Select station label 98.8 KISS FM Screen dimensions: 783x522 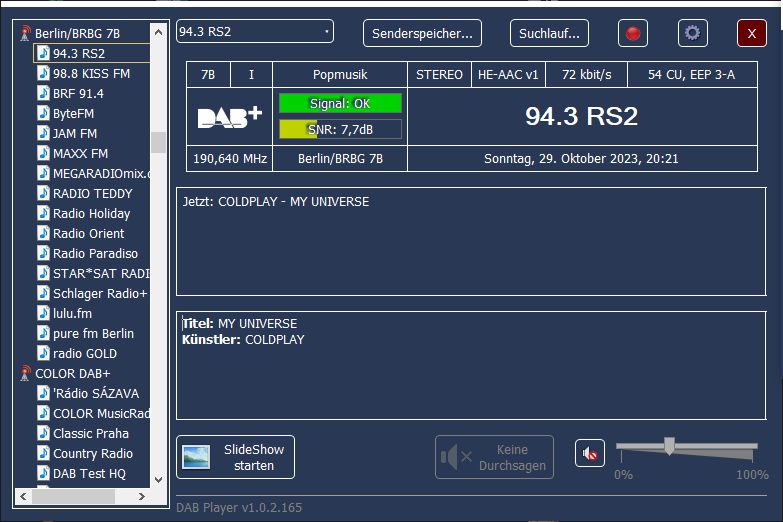(x=91, y=73)
